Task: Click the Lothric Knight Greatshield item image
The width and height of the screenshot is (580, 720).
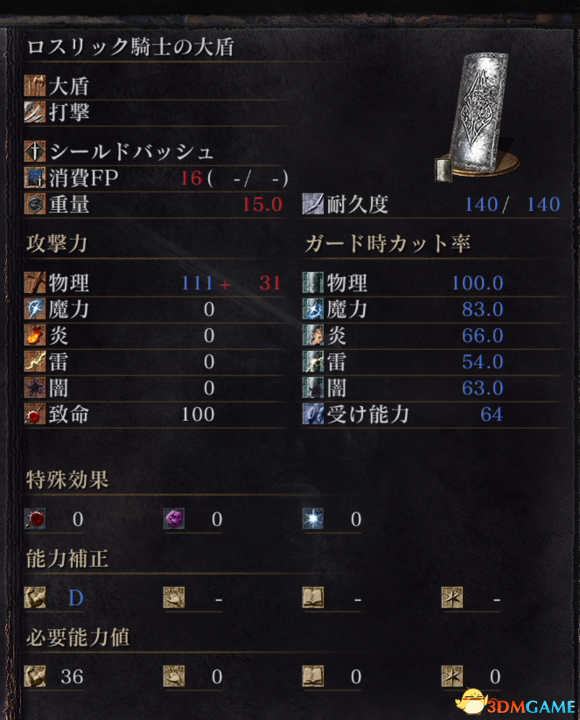Action: (x=478, y=116)
